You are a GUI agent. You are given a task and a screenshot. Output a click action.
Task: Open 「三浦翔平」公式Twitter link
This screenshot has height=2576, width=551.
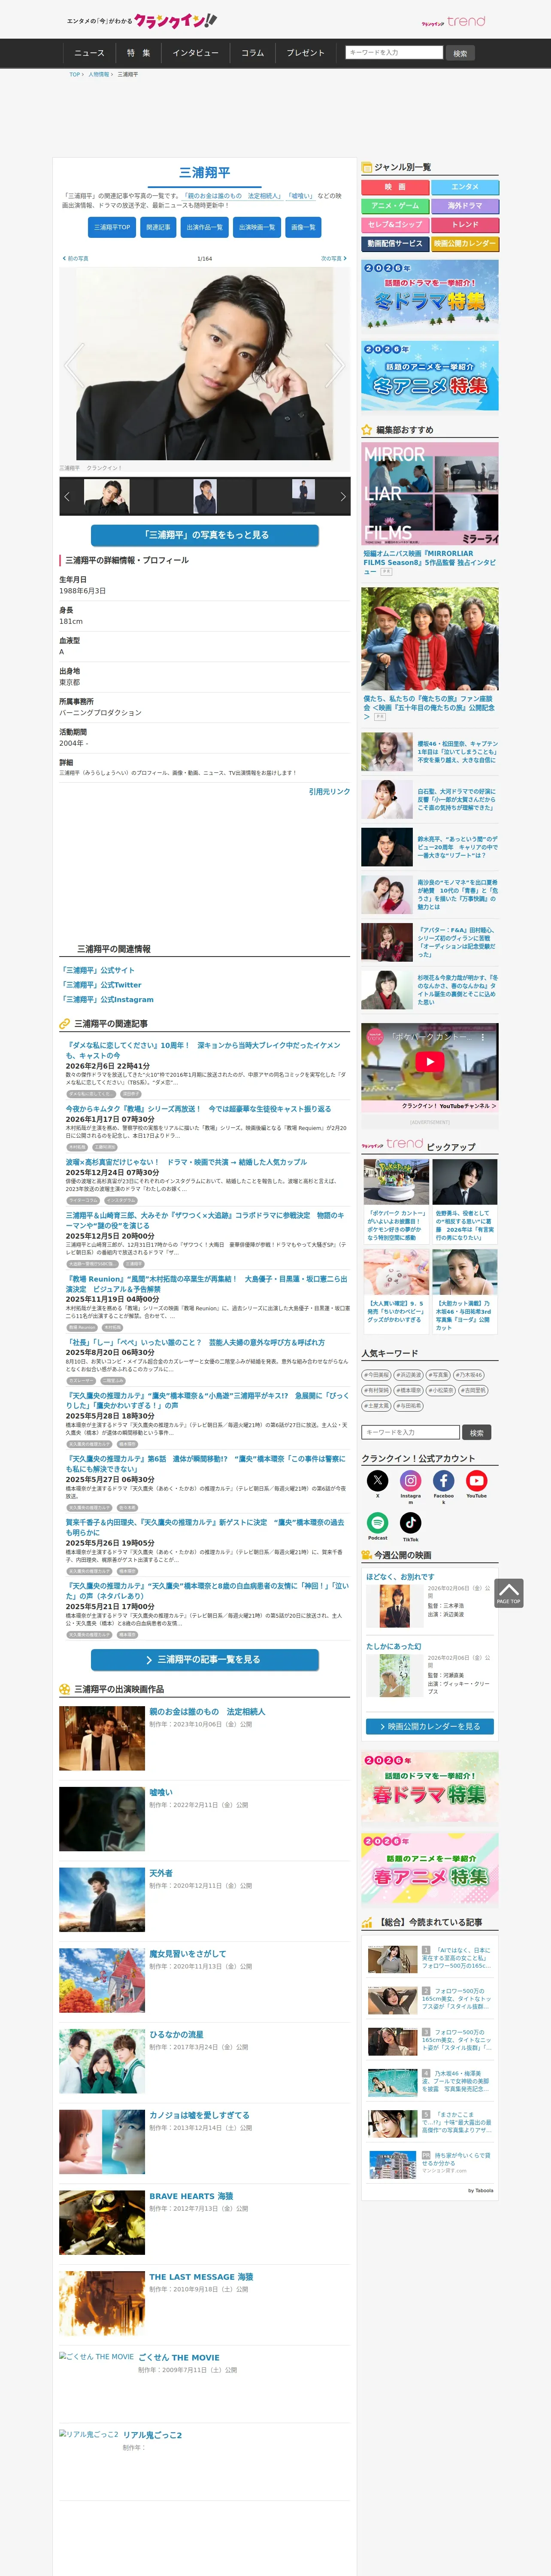[101, 985]
